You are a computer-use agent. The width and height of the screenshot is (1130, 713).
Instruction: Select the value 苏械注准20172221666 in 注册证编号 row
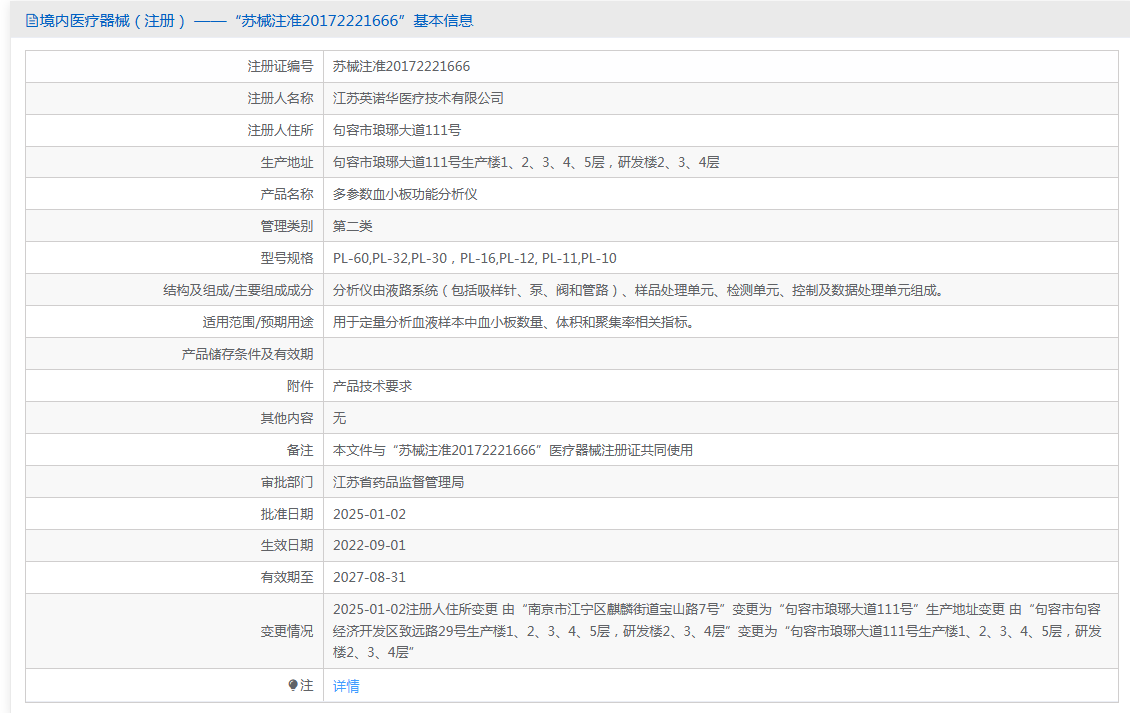coord(401,66)
